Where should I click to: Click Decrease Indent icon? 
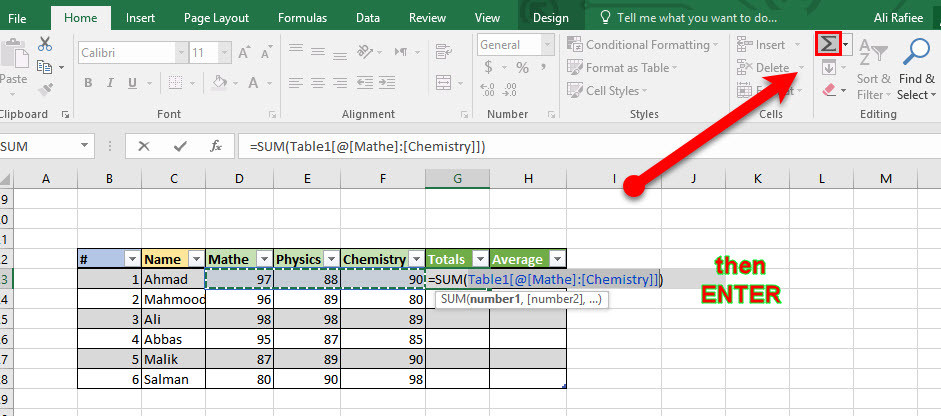(x=364, y=82)
